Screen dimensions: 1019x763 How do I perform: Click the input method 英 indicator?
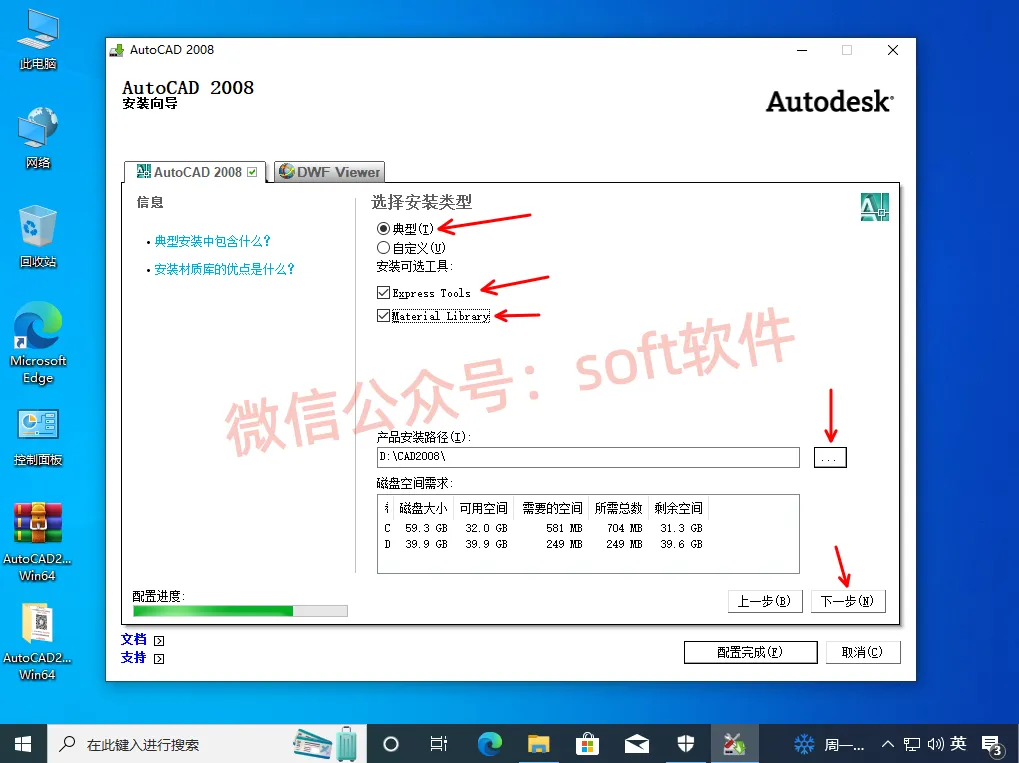[959, 744]
